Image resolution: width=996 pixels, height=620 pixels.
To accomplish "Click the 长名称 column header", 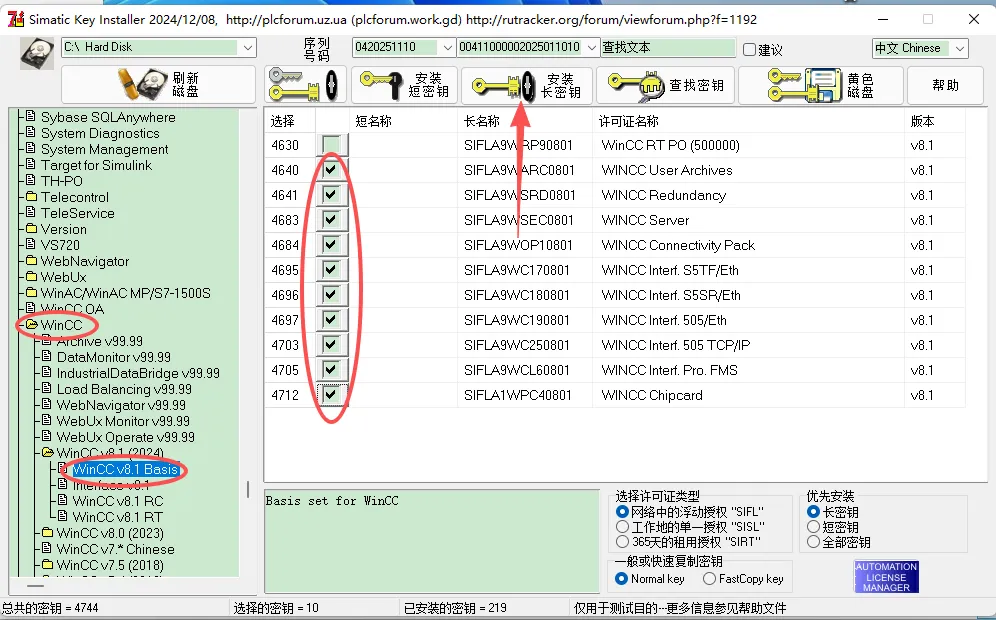I will 525,121.
